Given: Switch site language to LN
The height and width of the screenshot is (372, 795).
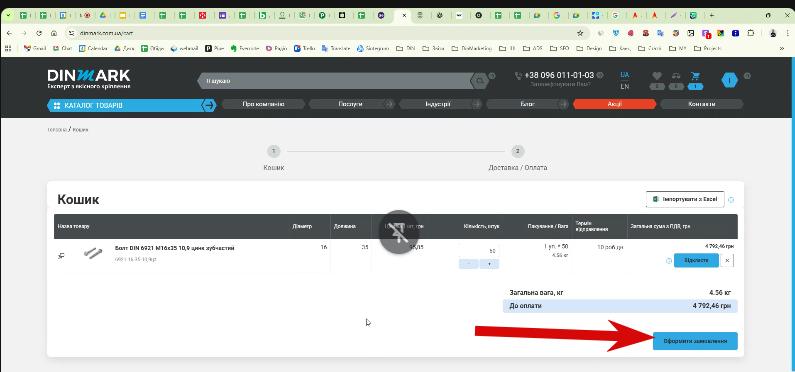Looking at the screenshot, I should pos(625,86).
